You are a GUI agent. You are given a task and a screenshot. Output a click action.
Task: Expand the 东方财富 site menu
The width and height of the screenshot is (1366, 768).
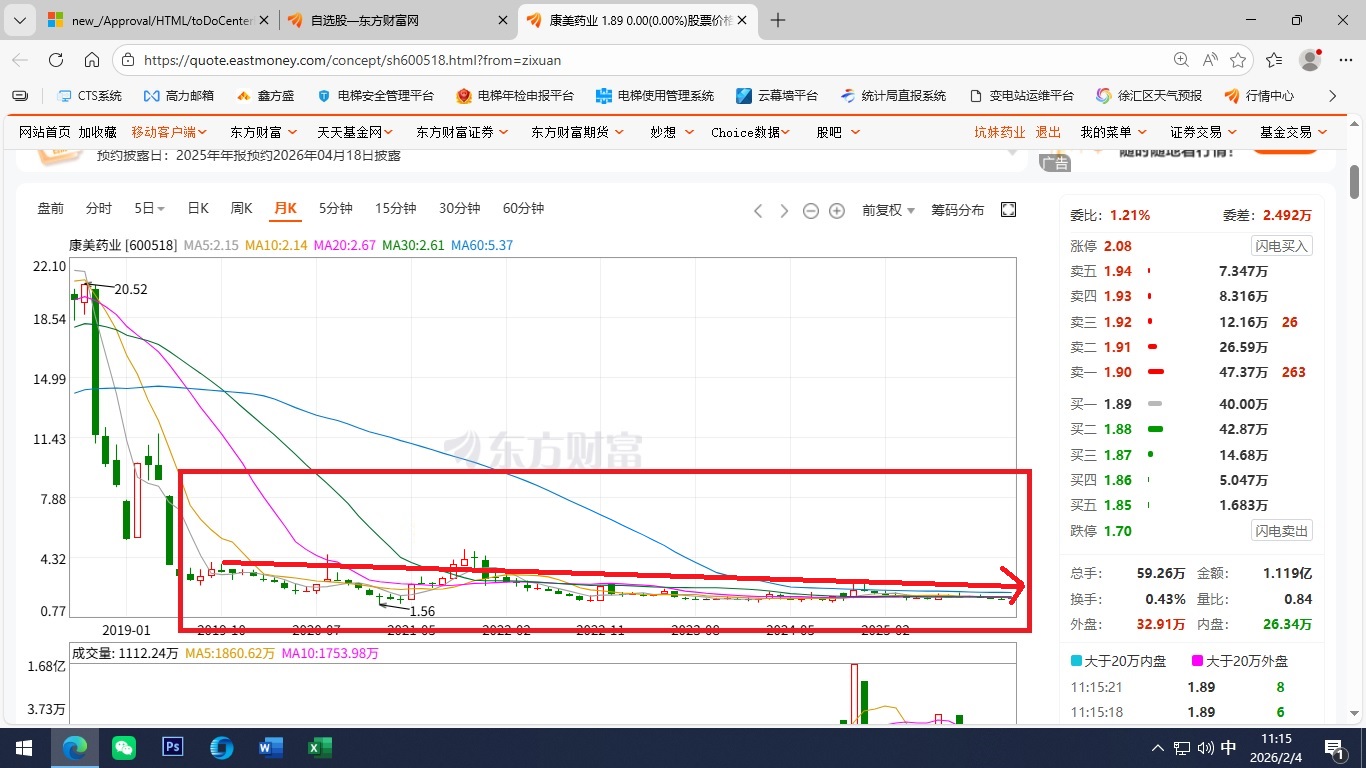pos(262,132)
